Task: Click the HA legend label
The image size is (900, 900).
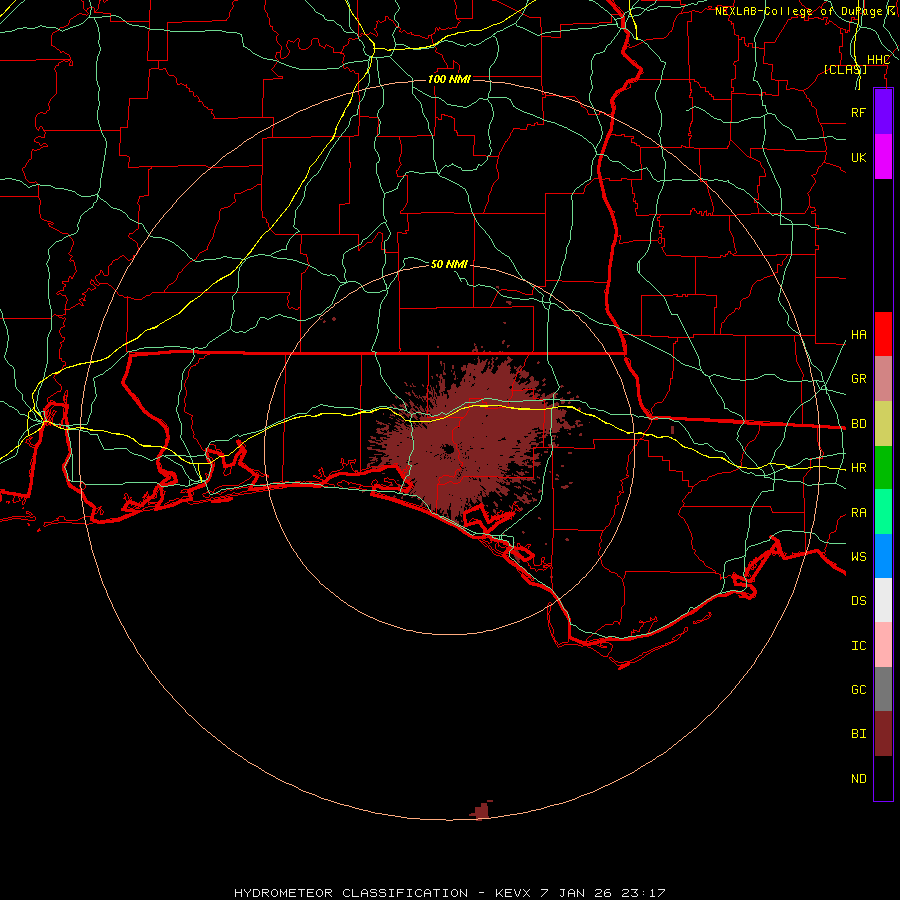Action: (x=858, y=335)
